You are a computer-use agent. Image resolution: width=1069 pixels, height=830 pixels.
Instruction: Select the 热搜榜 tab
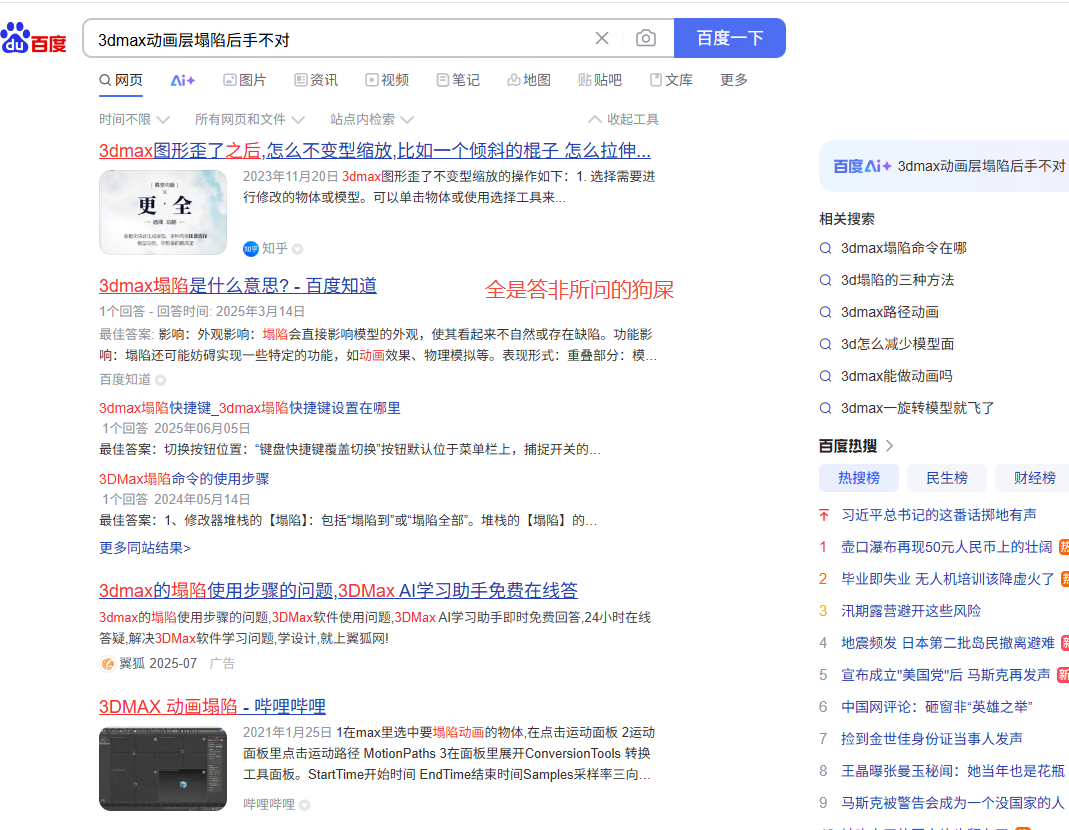click(858, 478)
